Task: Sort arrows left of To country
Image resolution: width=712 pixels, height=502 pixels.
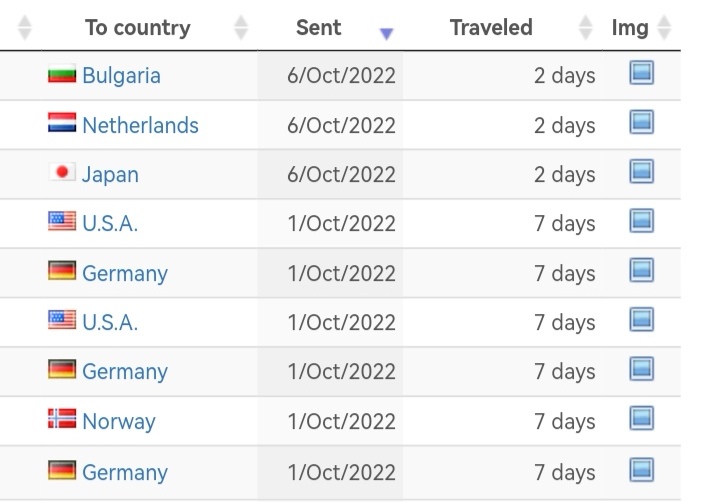Action: click(x=25, y=28)
